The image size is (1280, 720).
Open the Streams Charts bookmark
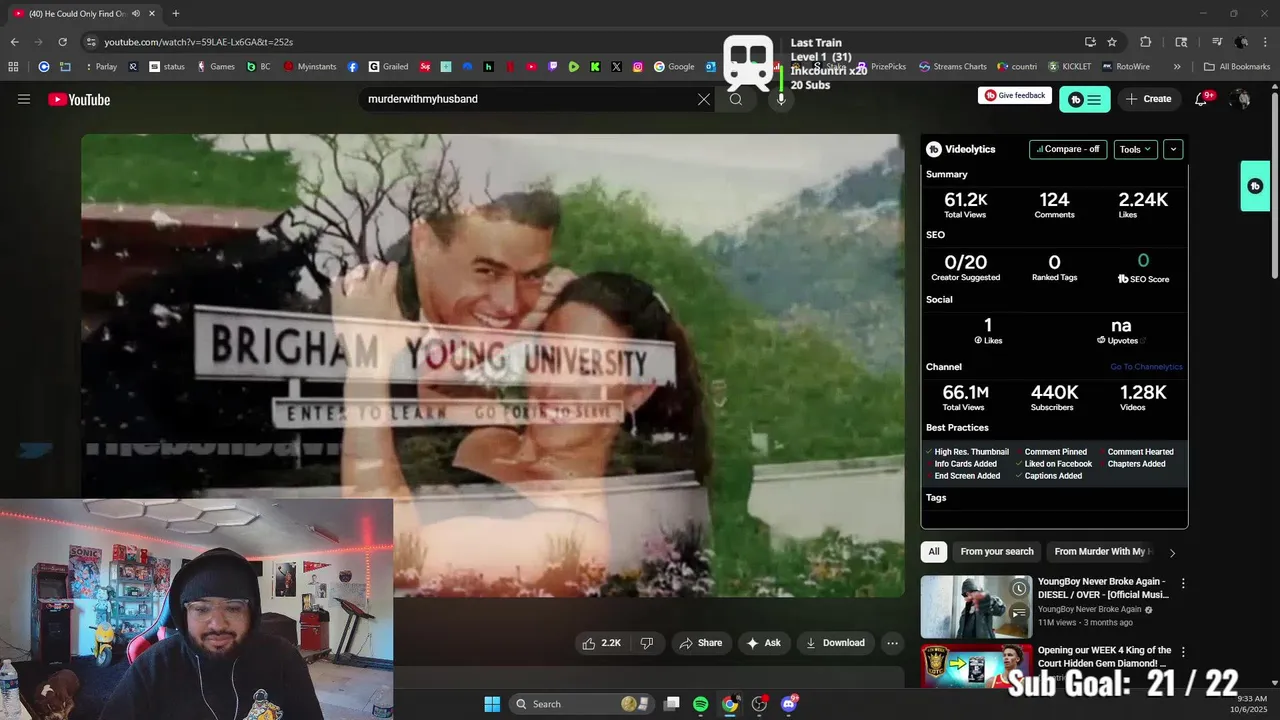tap(953, 67)
